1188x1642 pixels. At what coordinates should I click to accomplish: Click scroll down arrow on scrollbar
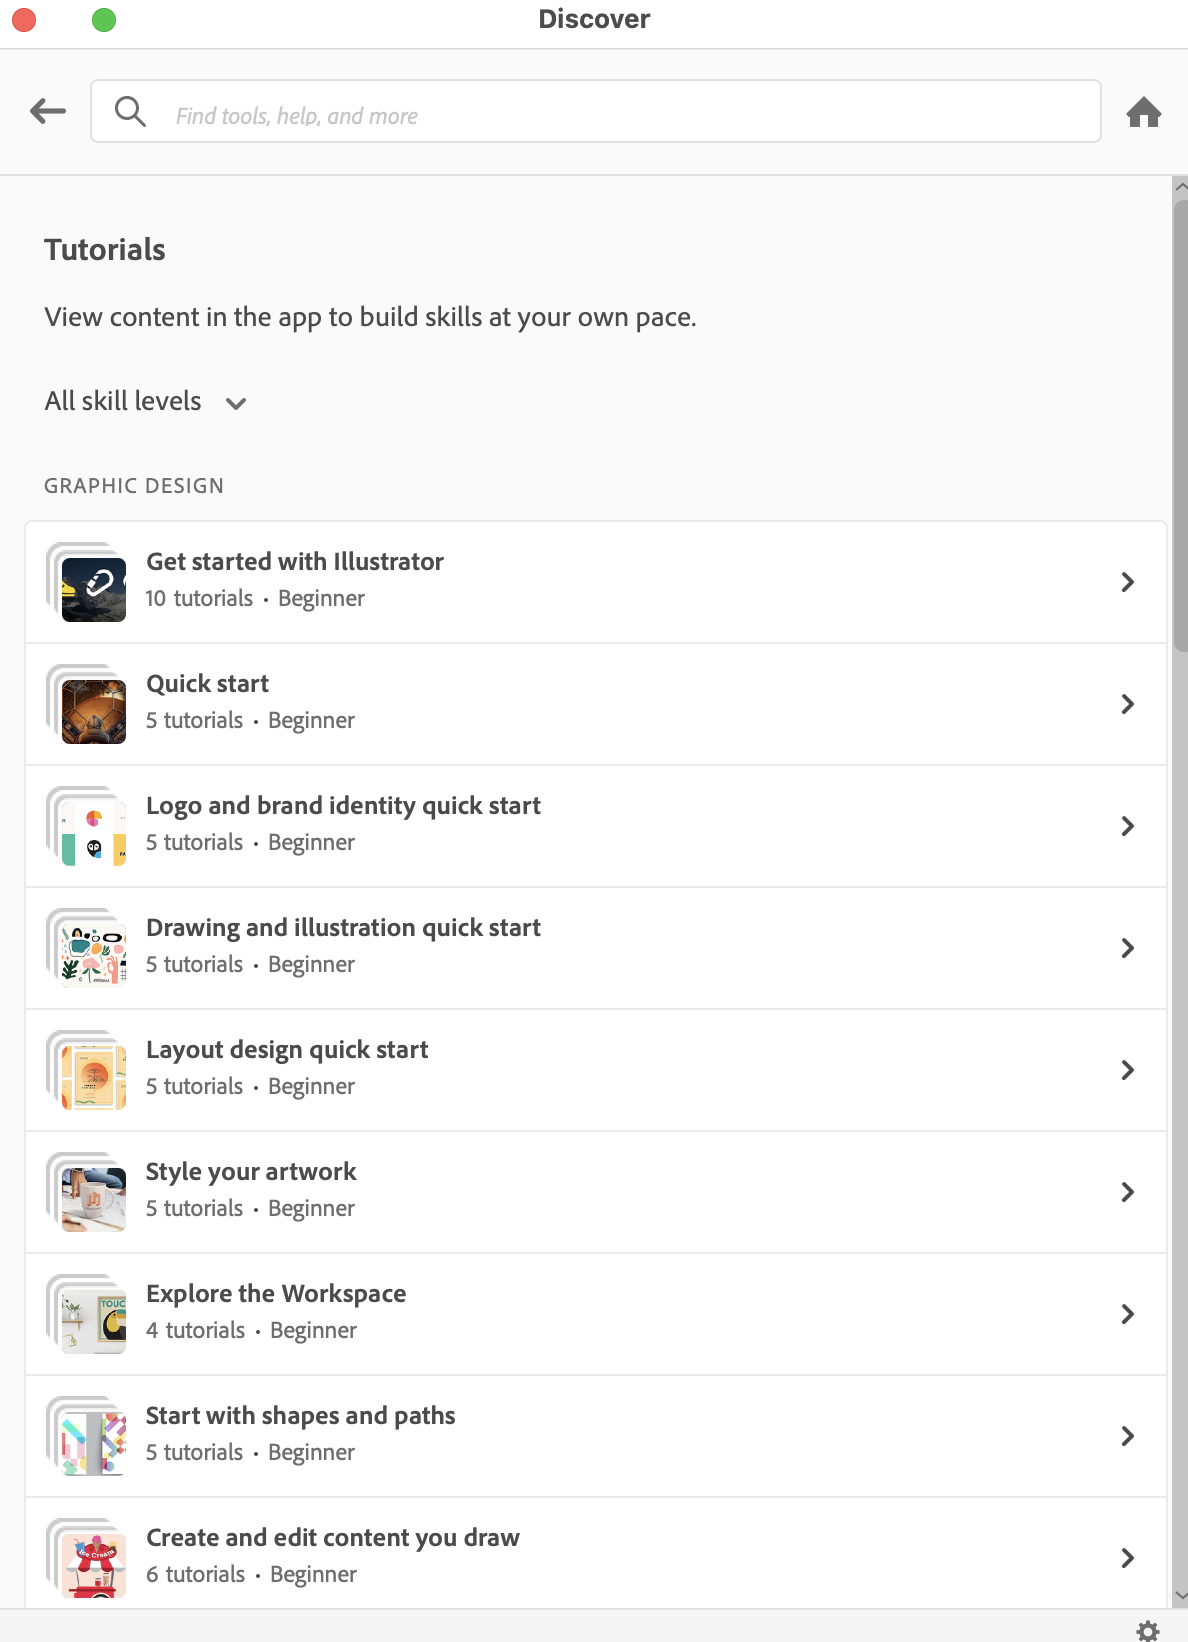1180,1596
